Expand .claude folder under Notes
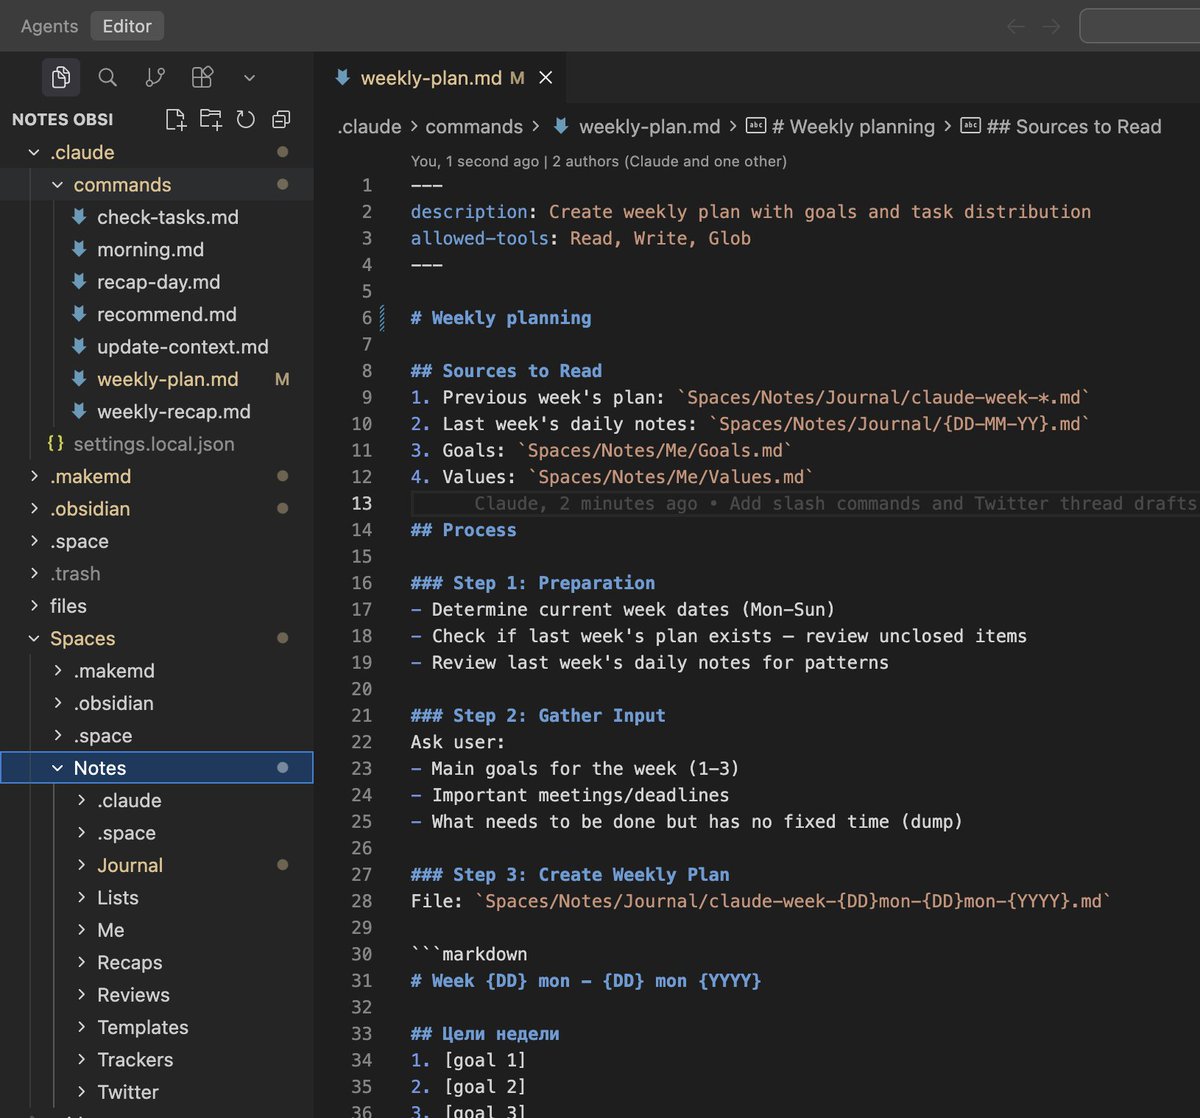 click(156, 800)
